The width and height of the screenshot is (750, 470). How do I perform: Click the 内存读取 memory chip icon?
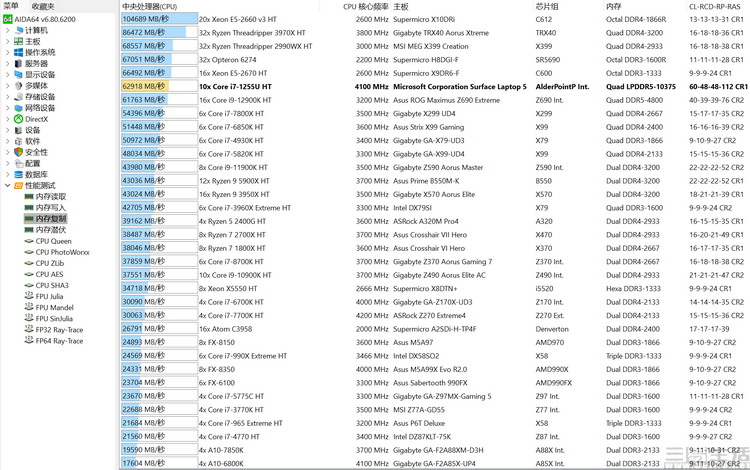(x=29, y=197)
